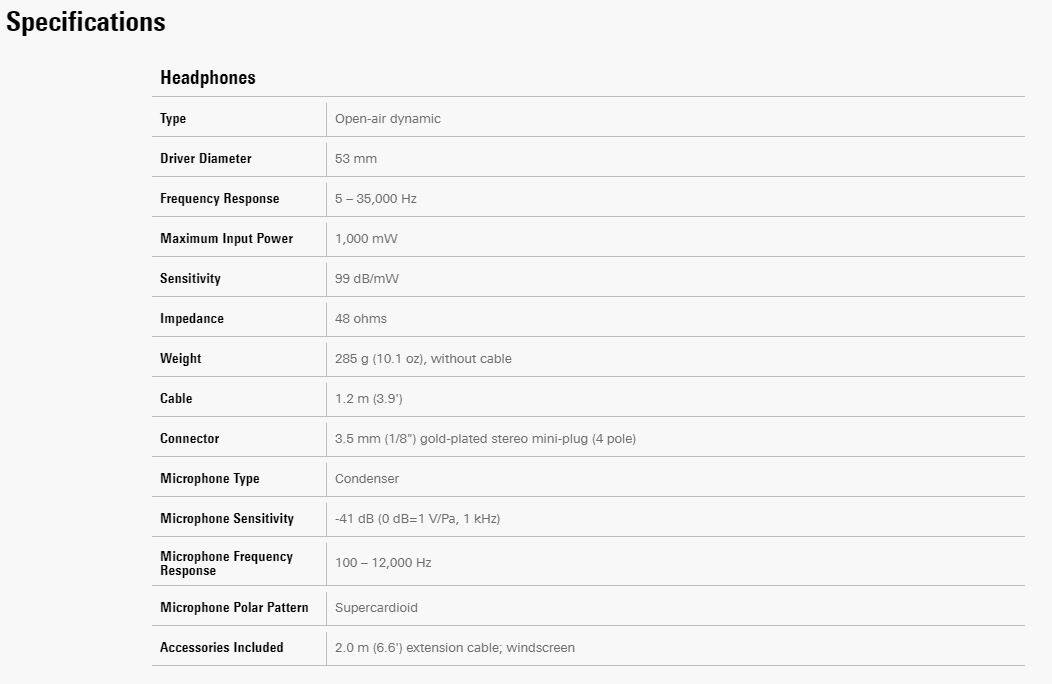This screenshot has height=684, width=1052.
Task: Click the Microphone Type label
Action: [210, 479]
